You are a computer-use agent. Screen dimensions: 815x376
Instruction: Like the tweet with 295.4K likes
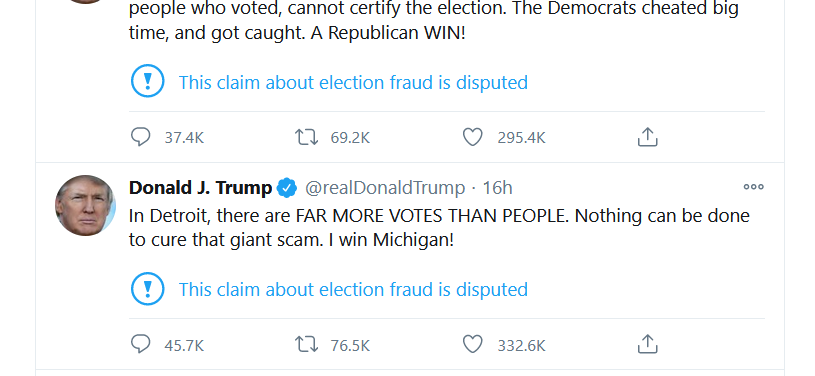(472, 137)
